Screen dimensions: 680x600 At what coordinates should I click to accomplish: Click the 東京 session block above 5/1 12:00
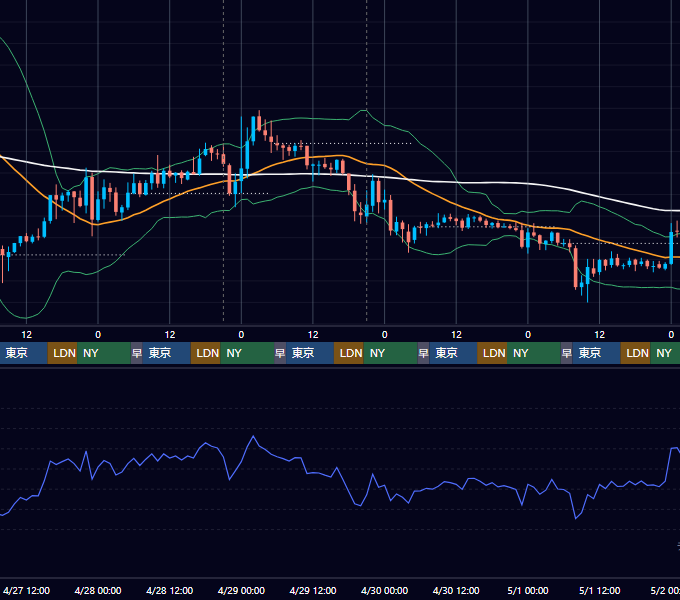click(x=596, y=353)
